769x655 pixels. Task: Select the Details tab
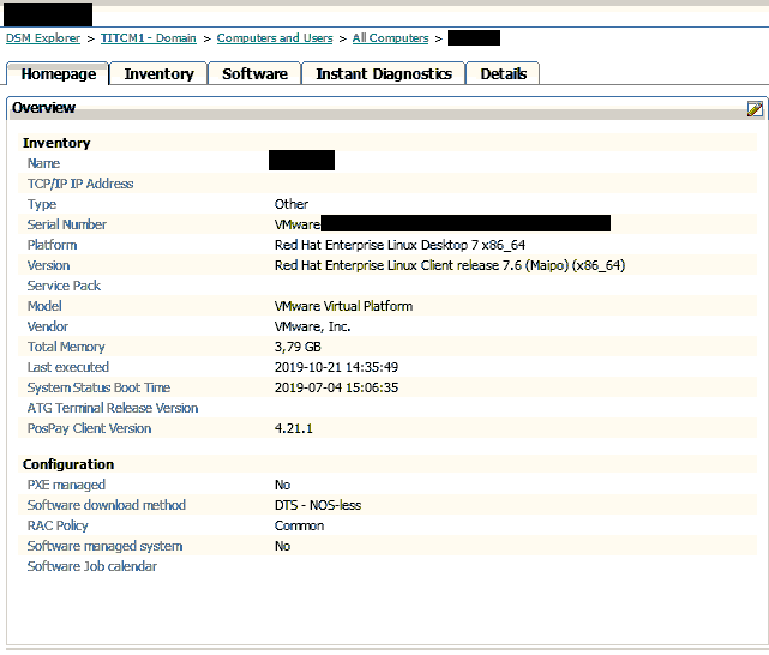click(503, 74)
